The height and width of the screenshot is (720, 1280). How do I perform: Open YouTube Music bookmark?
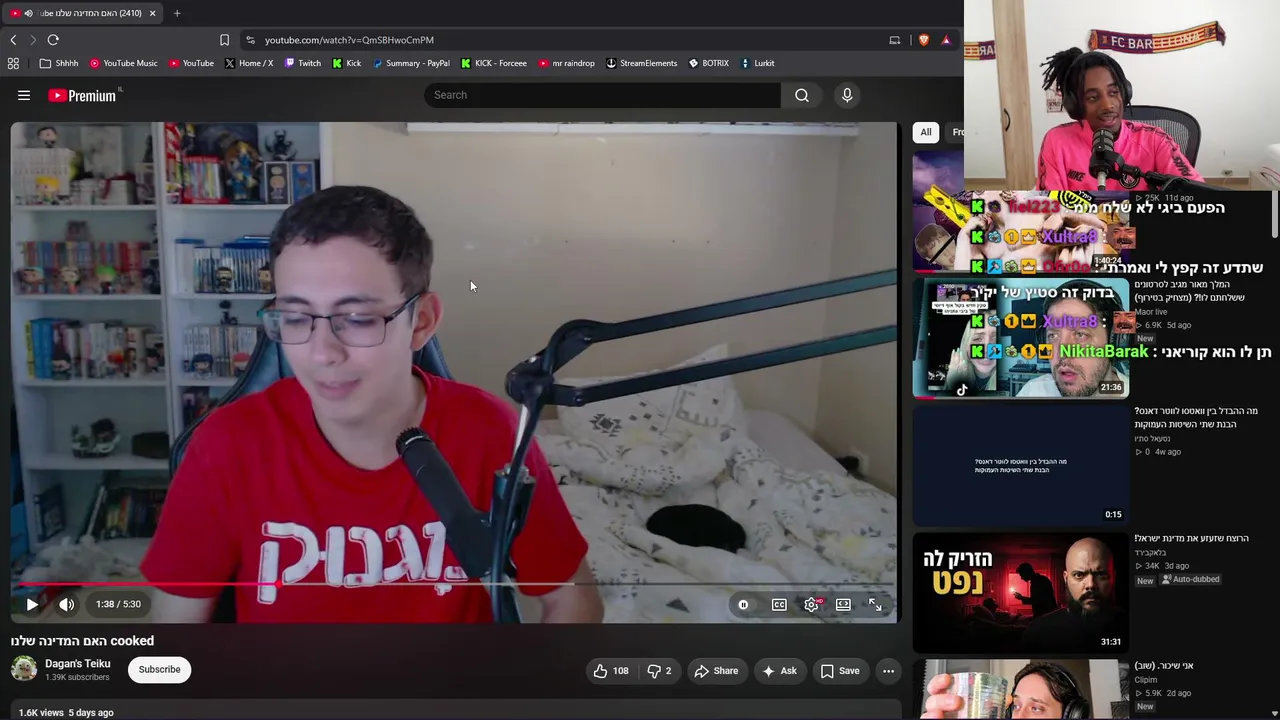[x=124, y=63]
